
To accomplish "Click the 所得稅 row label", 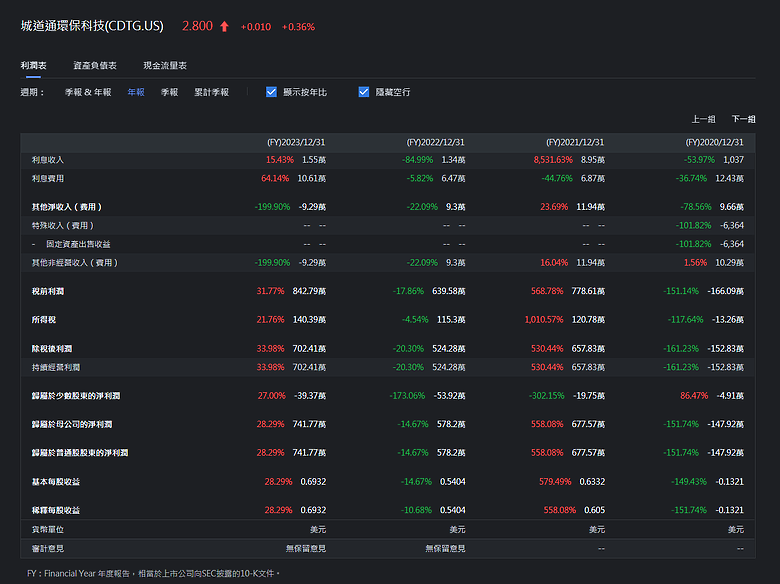I will [x=44, y=319].
